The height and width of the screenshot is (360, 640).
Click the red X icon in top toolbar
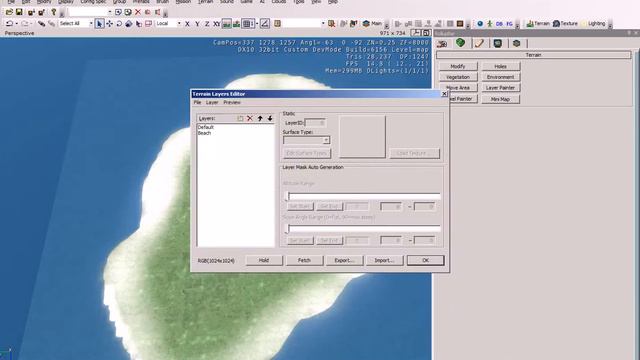[x=138, y=12]
